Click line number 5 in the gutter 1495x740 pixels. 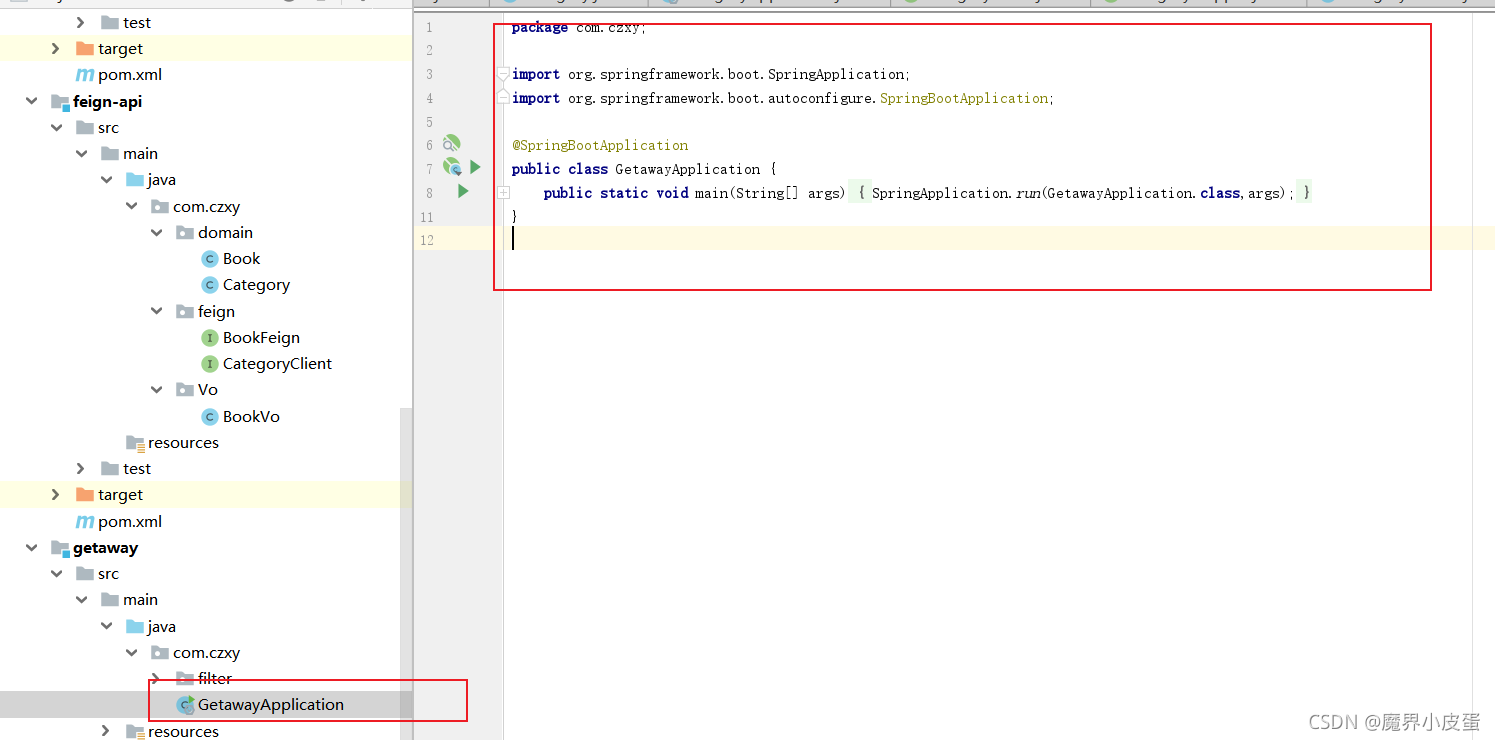tap(430, 122)
